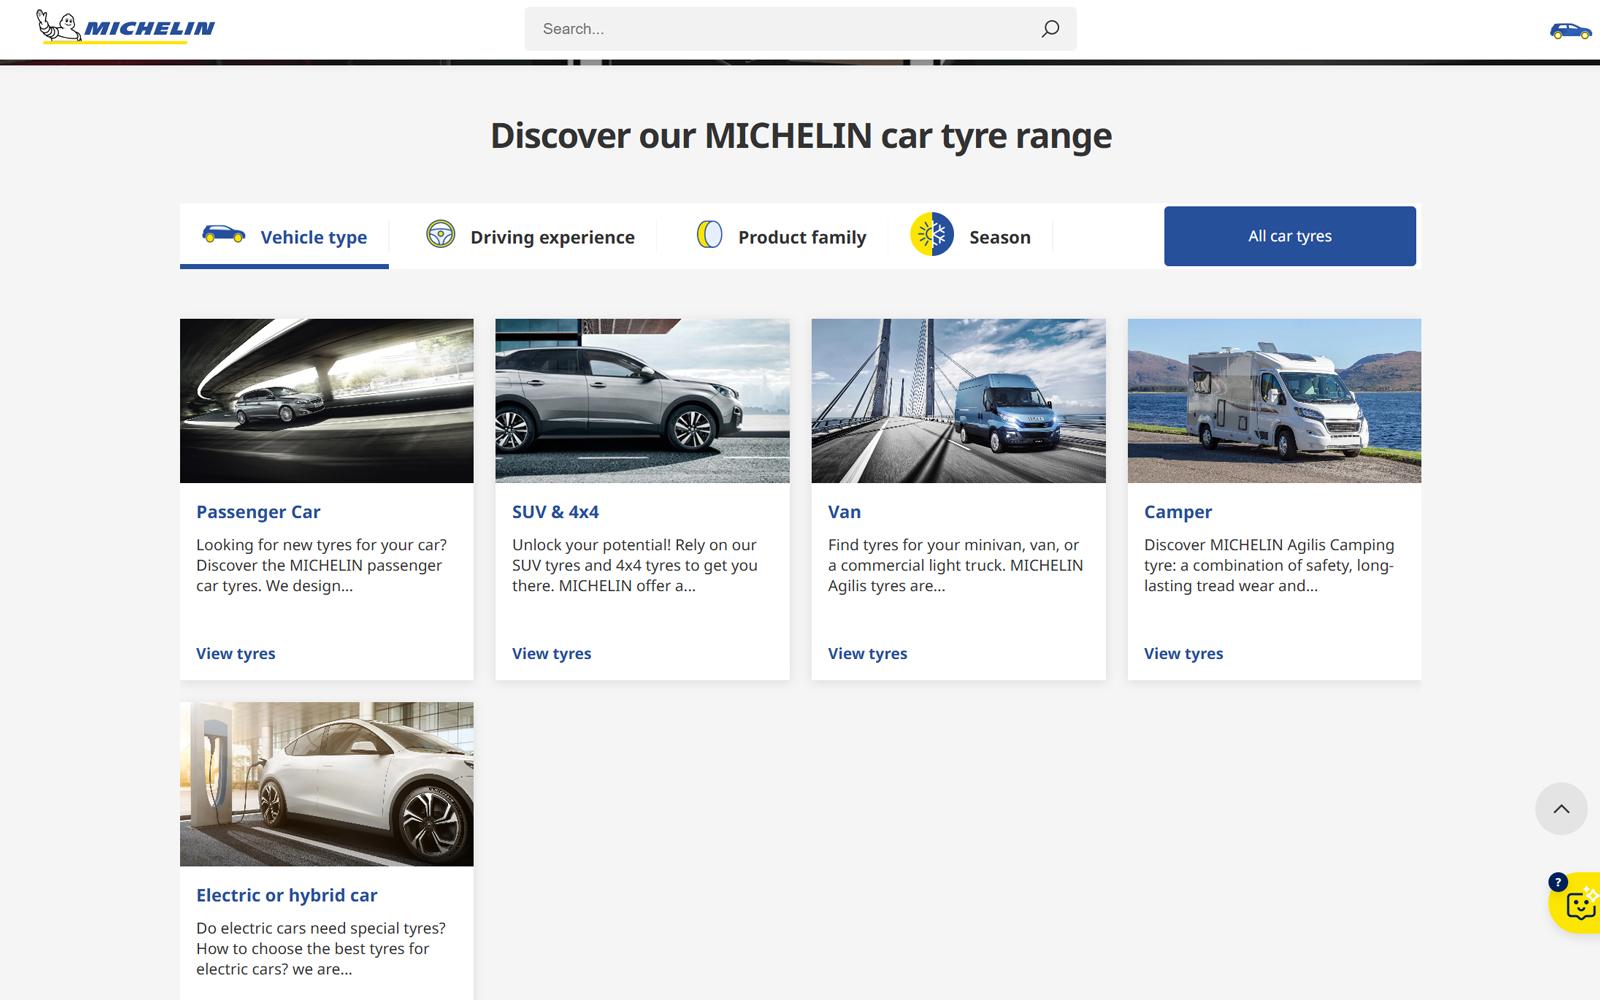1600x1000 pixels.
Task: Open the Van image
Action: click(959, 401)
